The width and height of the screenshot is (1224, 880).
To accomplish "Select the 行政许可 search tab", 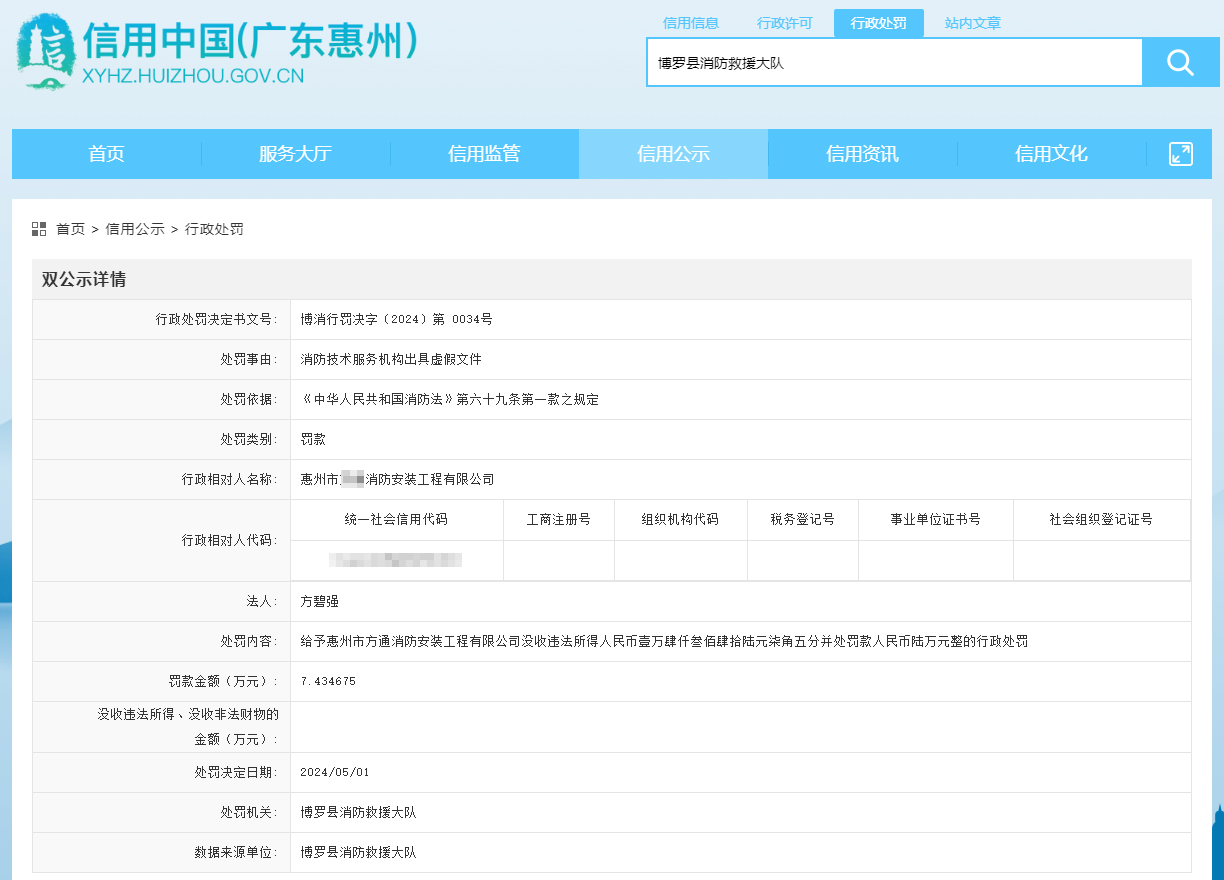I will 785,23.
